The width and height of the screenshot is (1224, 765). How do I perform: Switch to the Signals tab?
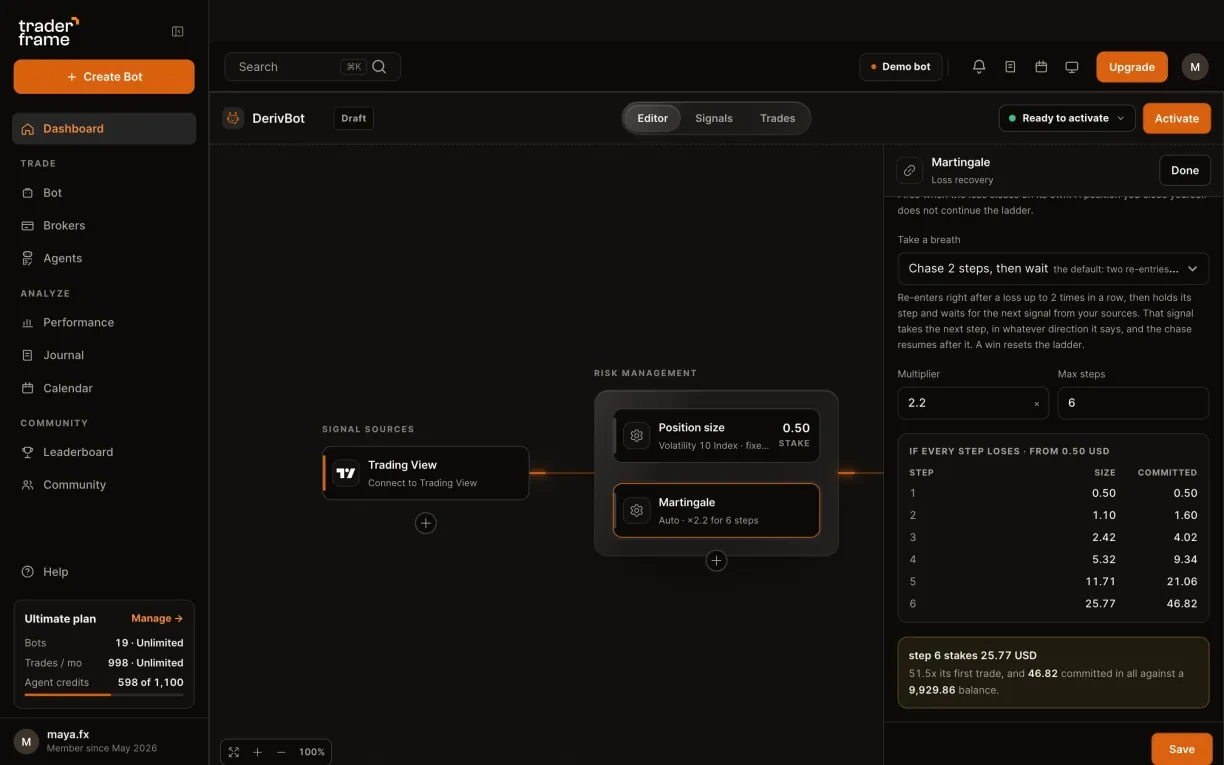pos(714,118)
